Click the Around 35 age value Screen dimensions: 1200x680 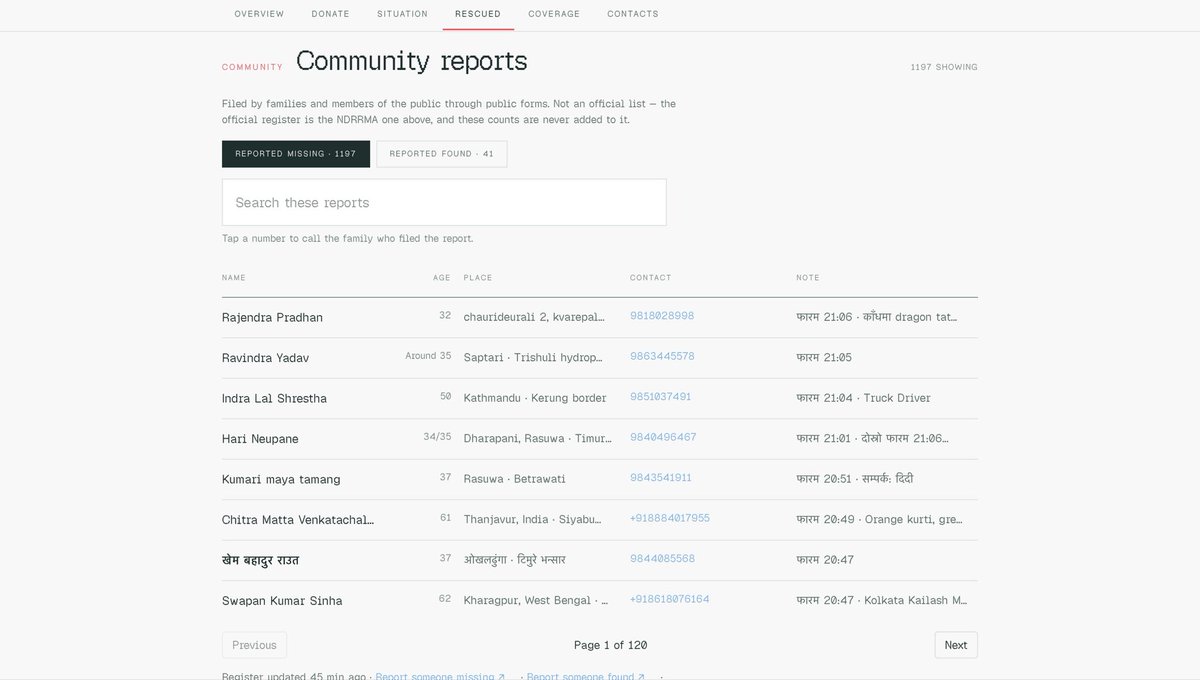[x=428, y=356]
